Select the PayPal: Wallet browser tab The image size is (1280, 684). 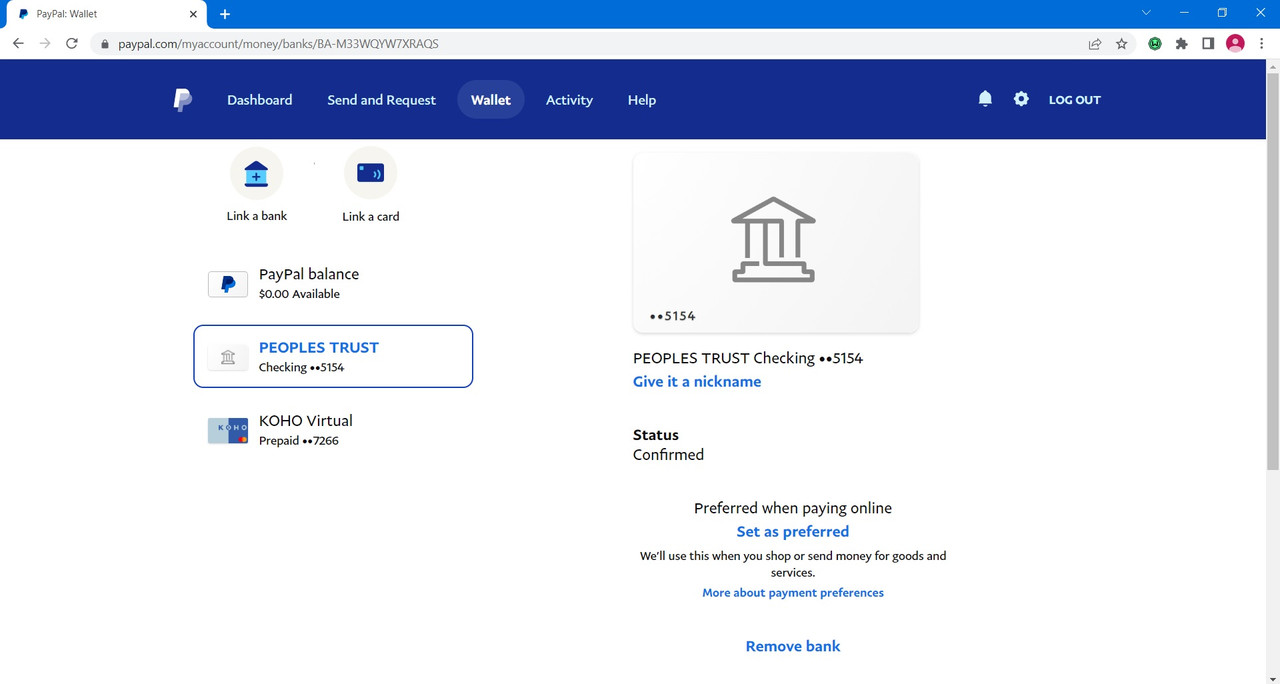click(x=106, y=15)
